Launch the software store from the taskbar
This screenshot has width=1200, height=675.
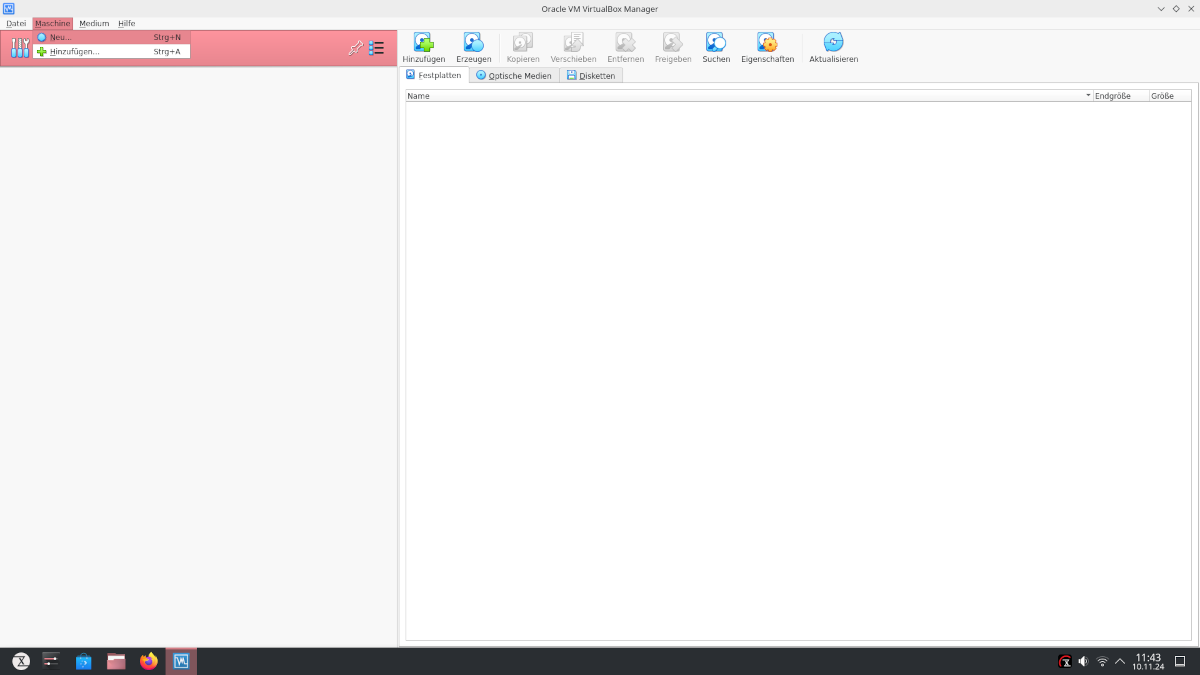[x=84, y=661]
